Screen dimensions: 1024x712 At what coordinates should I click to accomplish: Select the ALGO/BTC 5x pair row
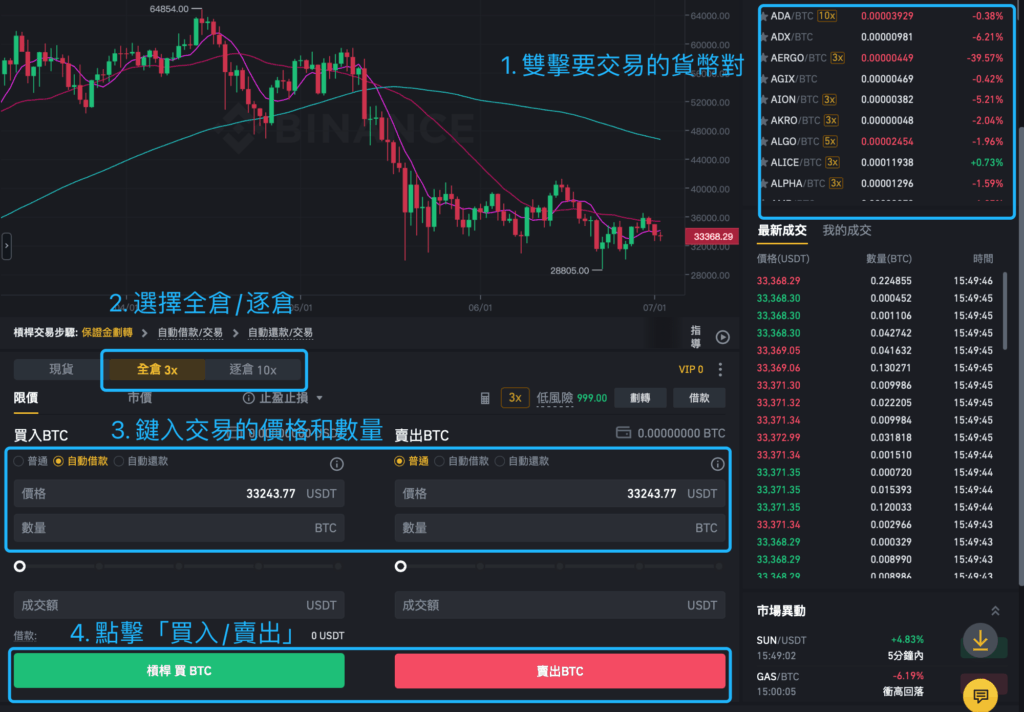(883, 141)
